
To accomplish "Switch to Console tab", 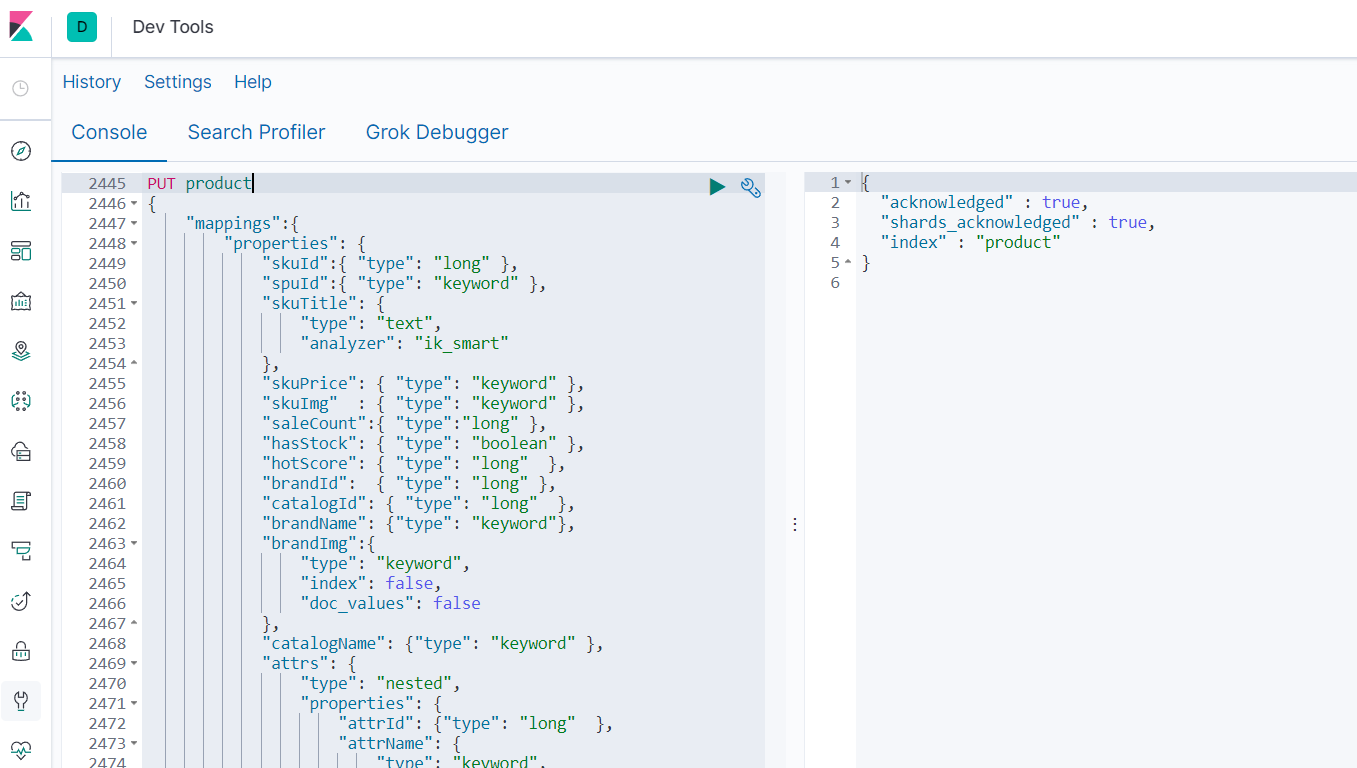I will [x=109, y=132].
